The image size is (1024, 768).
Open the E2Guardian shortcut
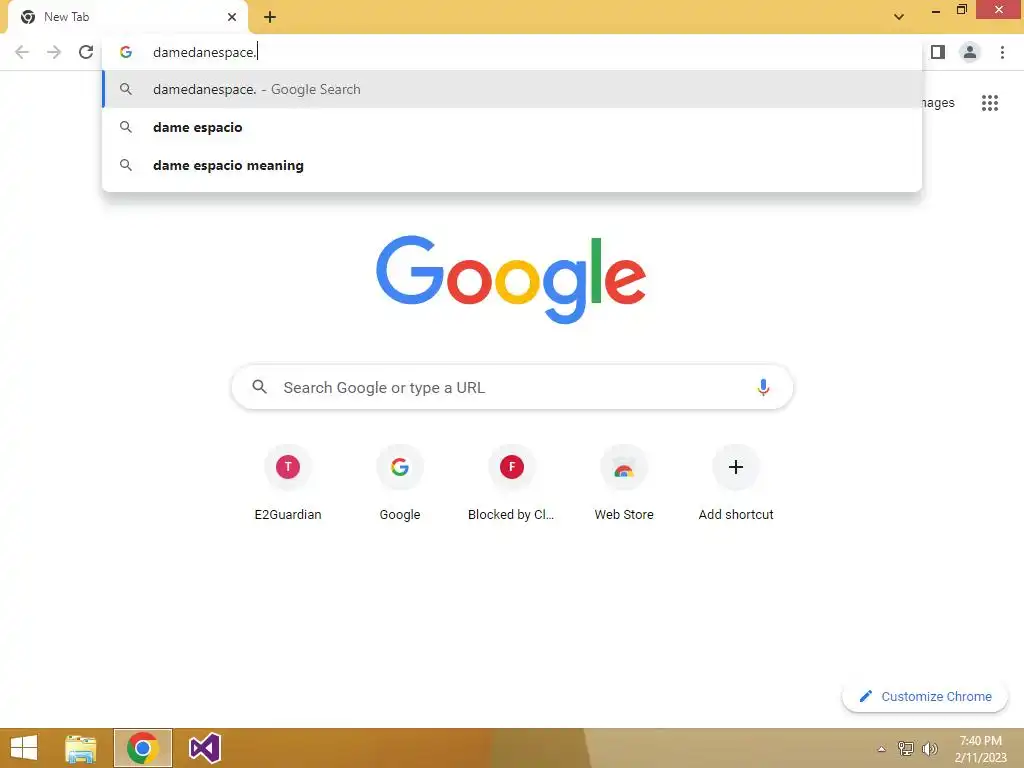tap(287, 483)
